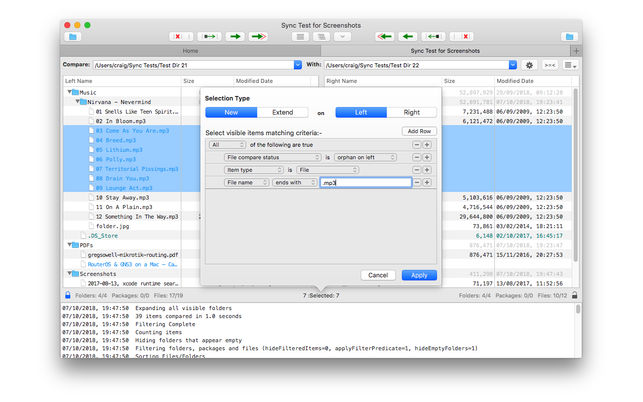
Task: Remove the File compare status criteria row
Action: [417, 157]
